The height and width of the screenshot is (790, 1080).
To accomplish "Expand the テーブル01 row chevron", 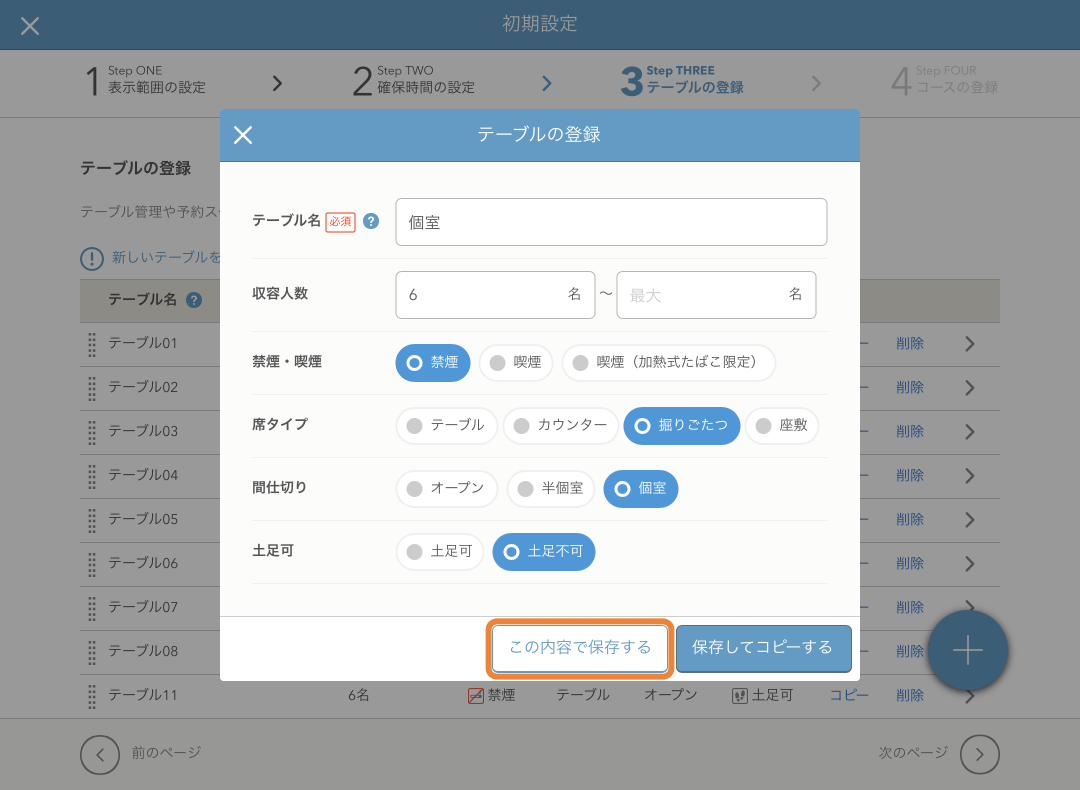I will click(x=969, y=344).
